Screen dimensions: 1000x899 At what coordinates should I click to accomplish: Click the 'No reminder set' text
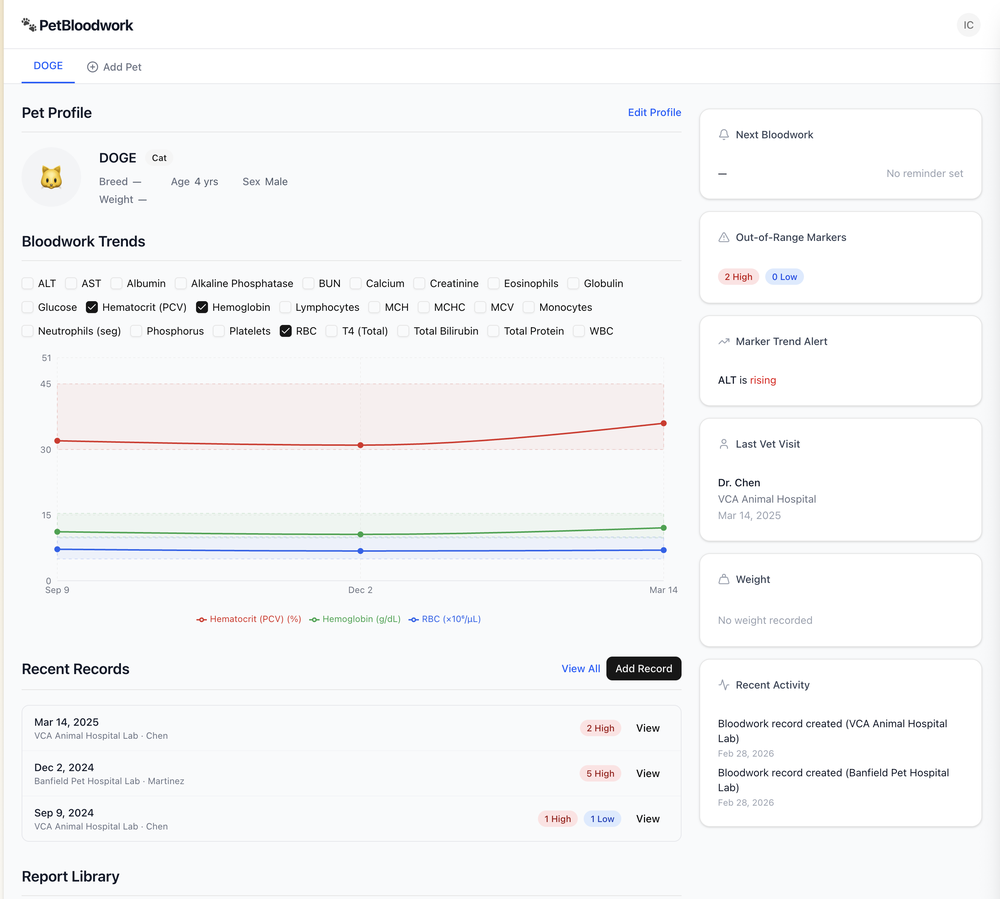(x=924, y=173)
